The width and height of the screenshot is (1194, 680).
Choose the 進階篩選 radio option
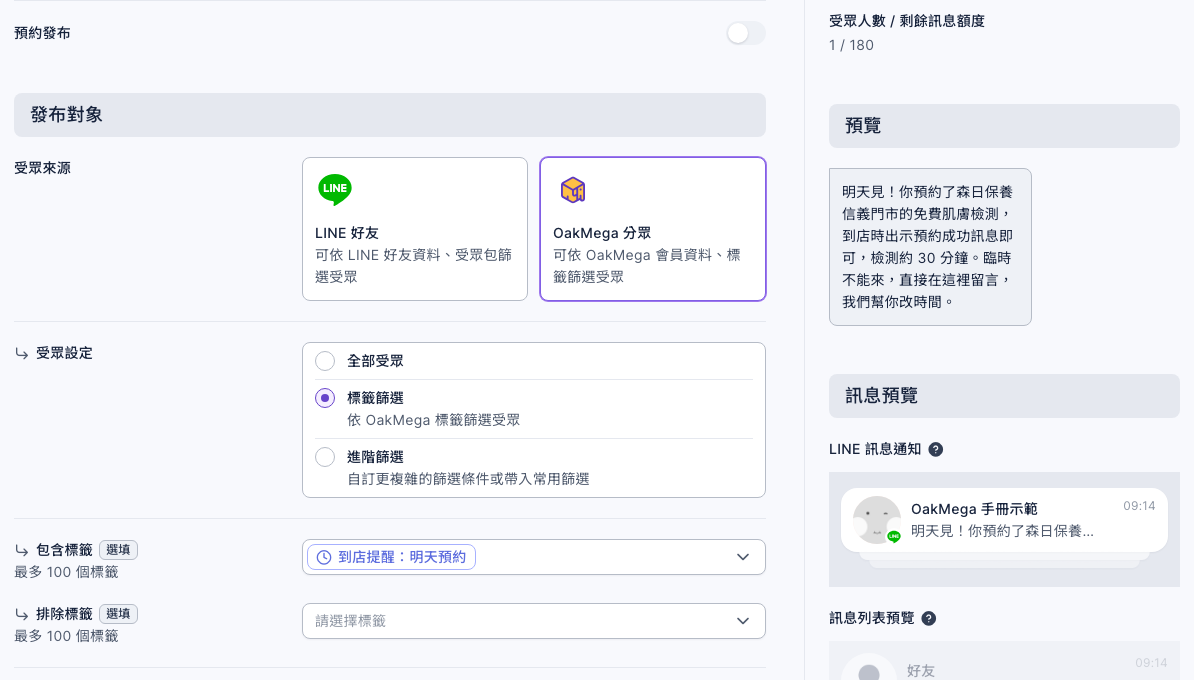(x=325, y=457)
